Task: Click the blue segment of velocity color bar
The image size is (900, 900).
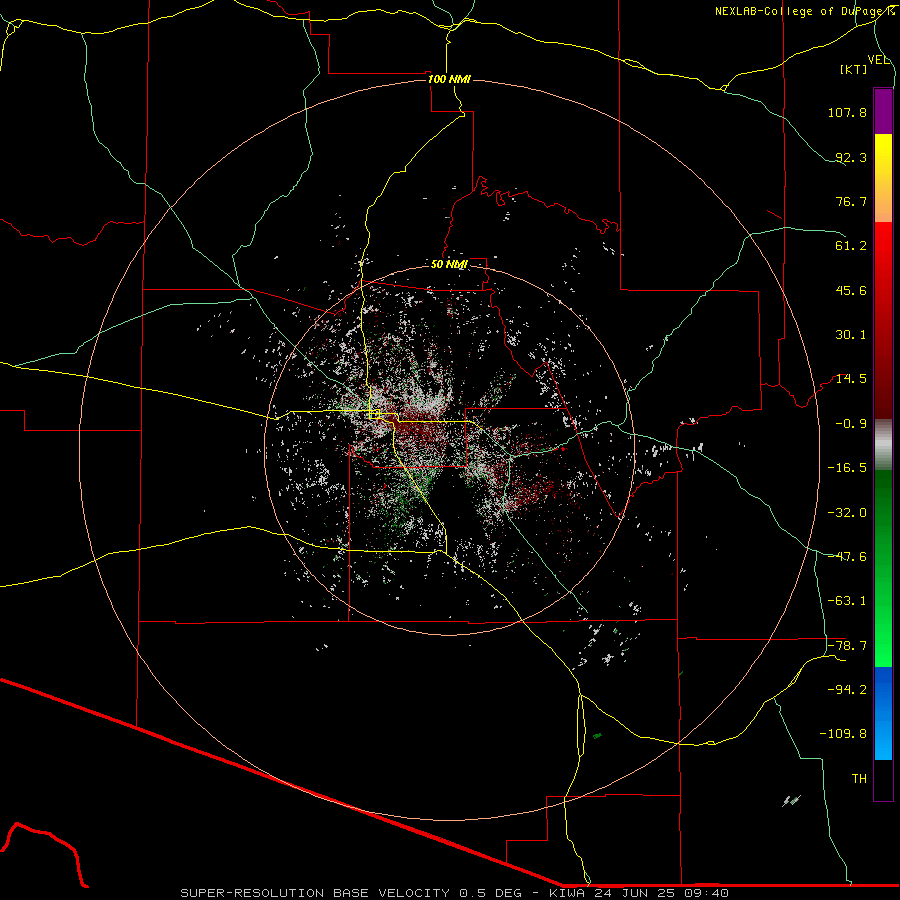Action: pos(883,713)
